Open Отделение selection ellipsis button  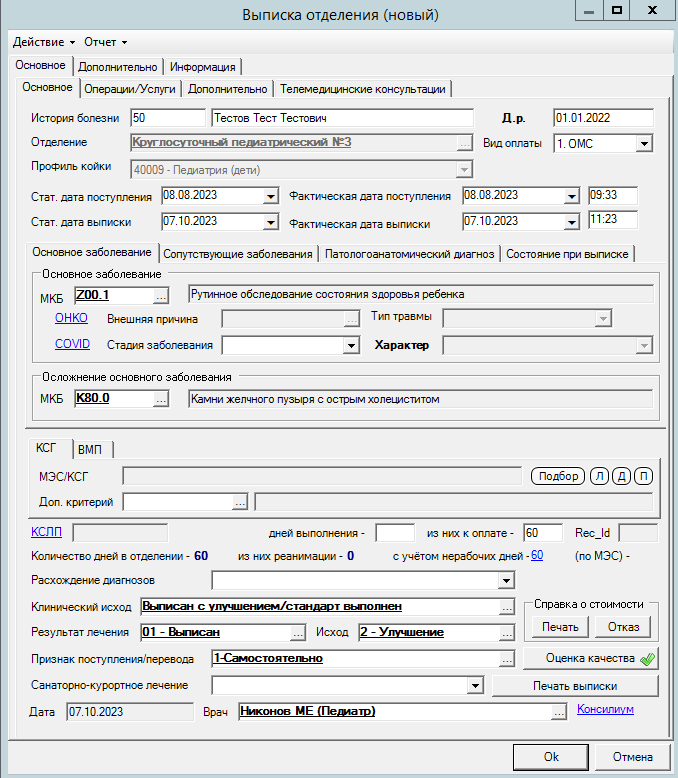(465, 144)
